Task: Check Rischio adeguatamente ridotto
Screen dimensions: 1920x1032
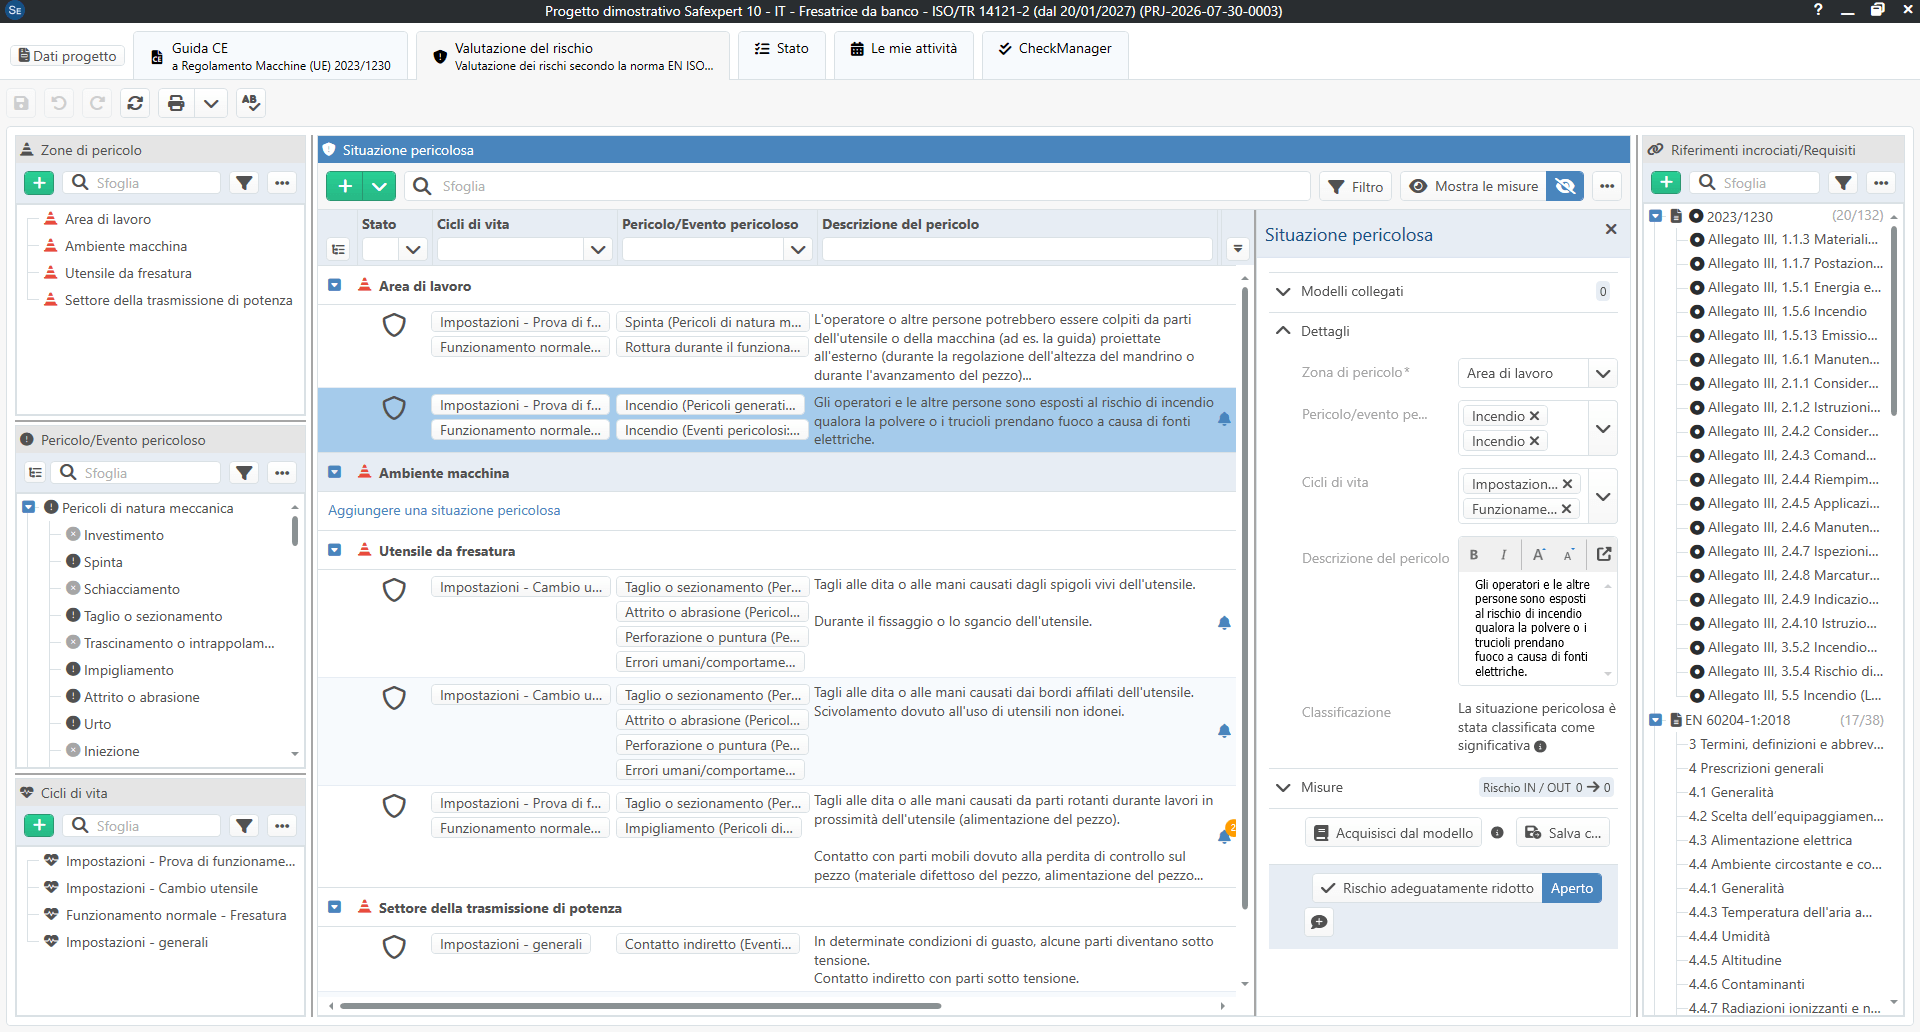Action: pos(1427,888)
